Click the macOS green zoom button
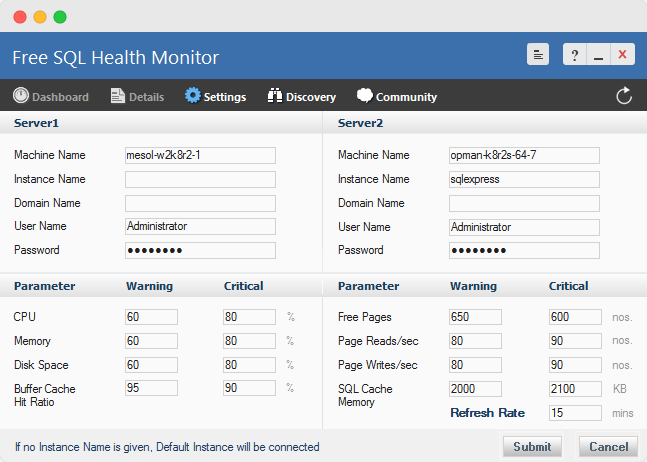Viewport: 647px width, 462px height. pyautogui.click(x=60, y=17)
